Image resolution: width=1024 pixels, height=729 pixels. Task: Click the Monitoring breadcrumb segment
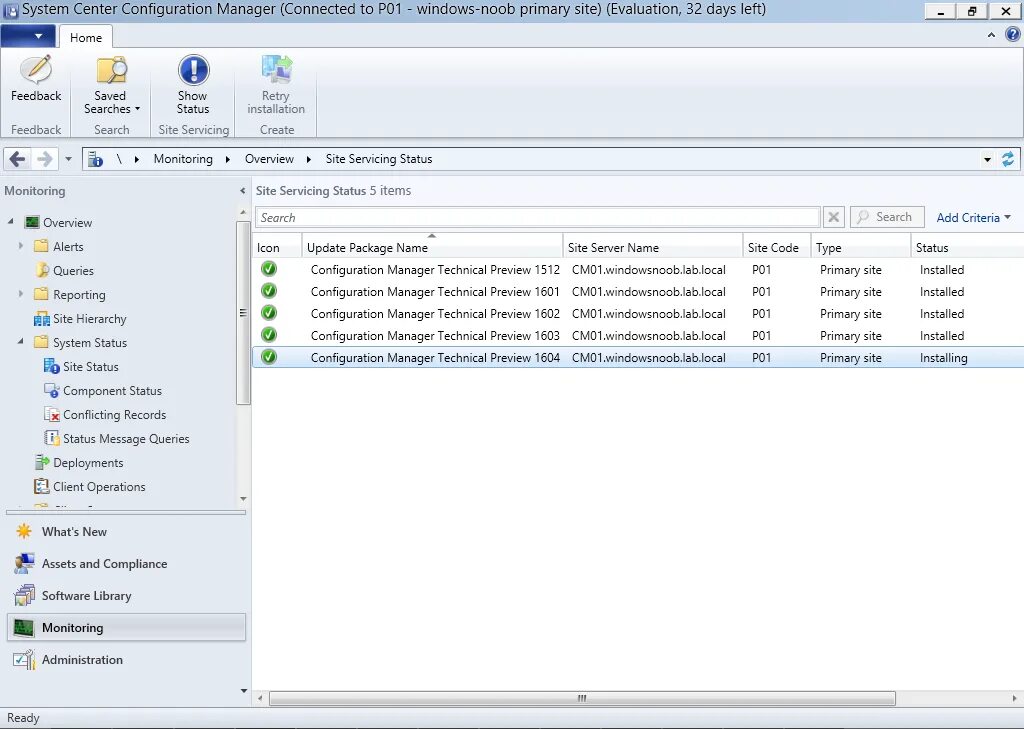183,159
